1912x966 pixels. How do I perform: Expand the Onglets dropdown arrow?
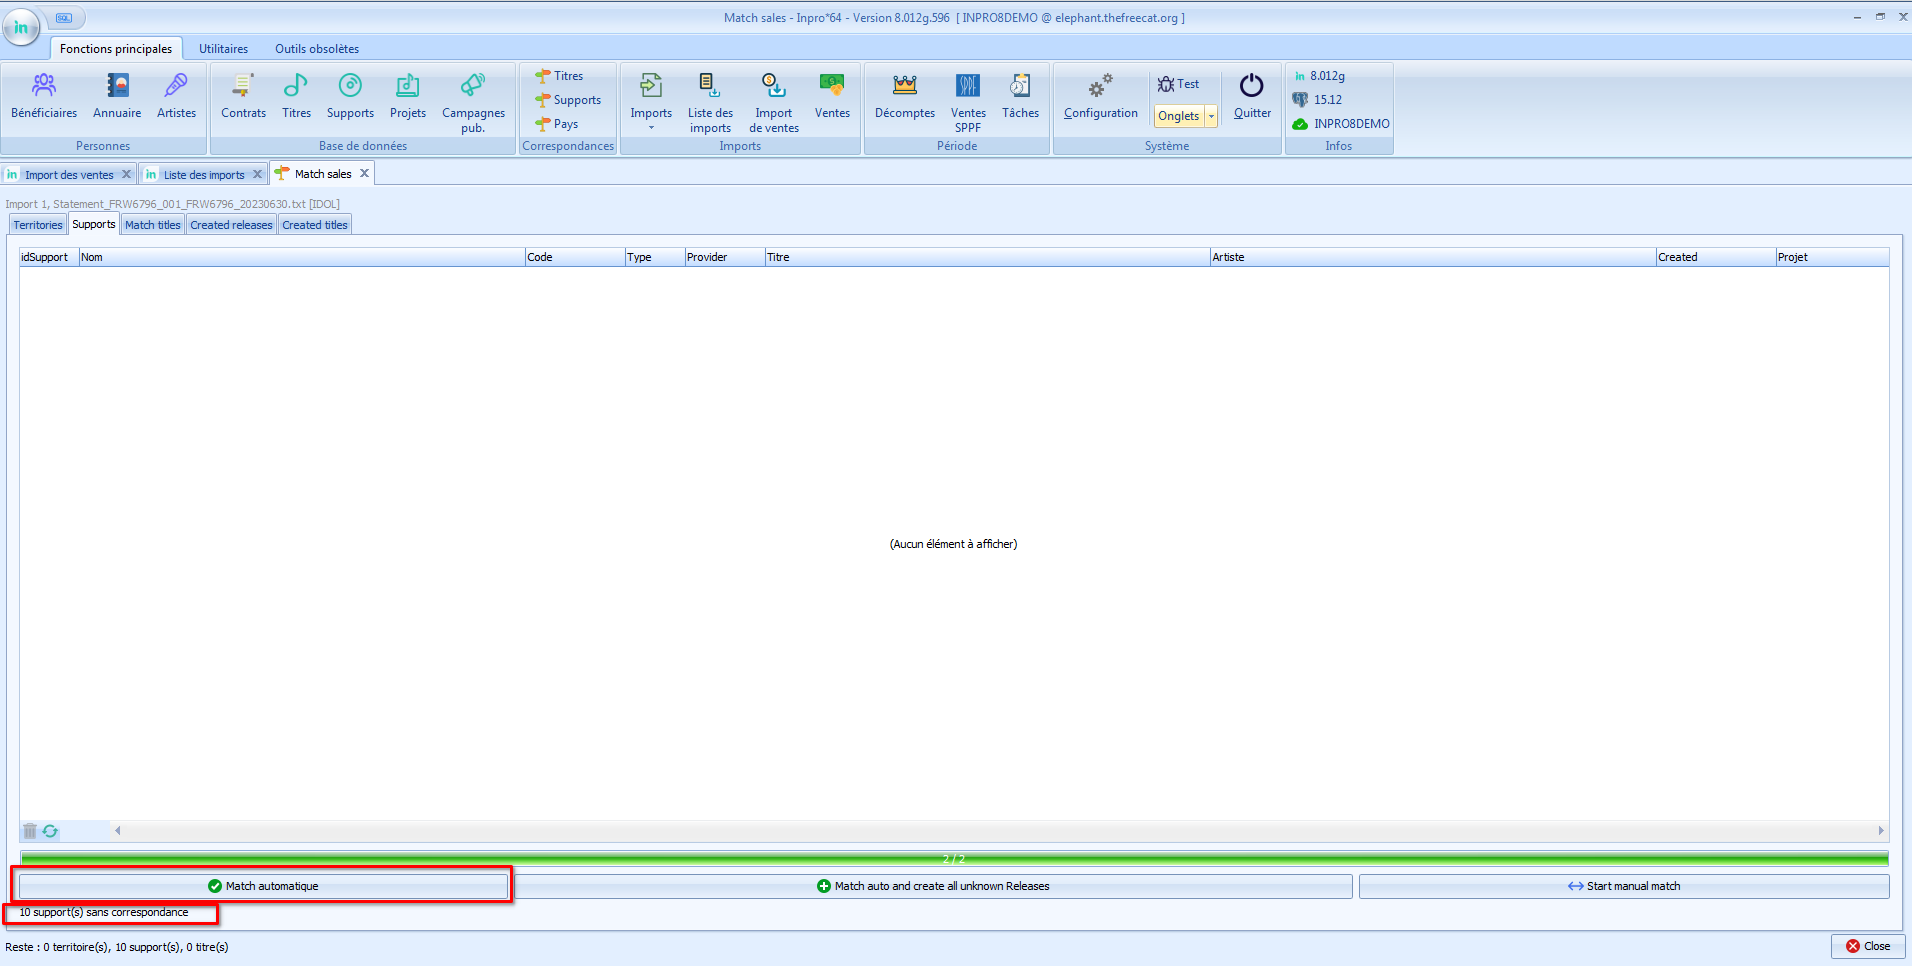pyautogui.click(x=1211, y=116)
